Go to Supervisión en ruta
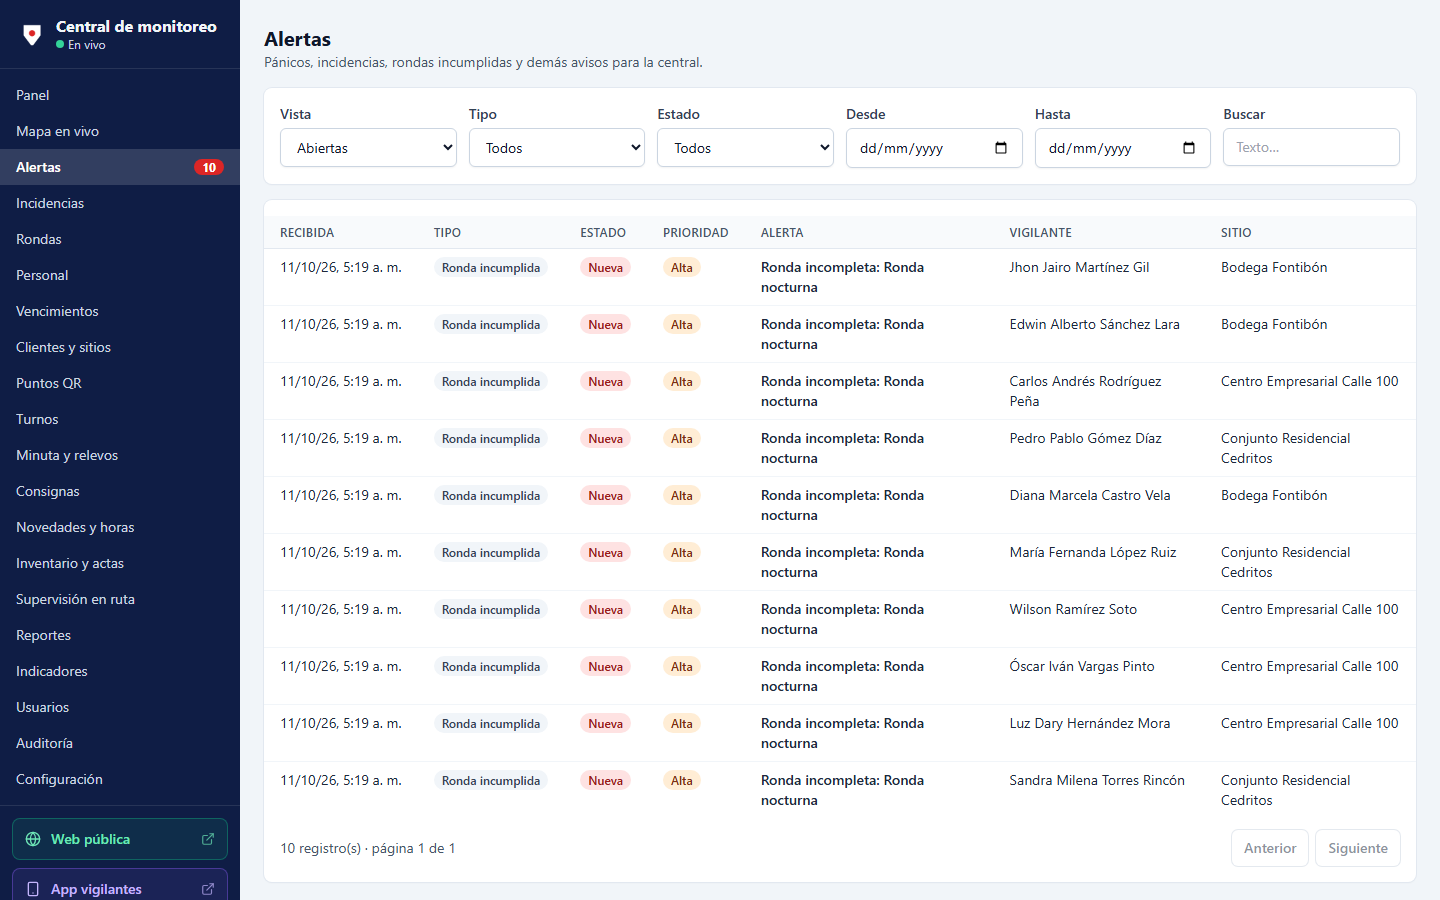Viewport: 1440px width, 900px height. [x=120, y=599]
